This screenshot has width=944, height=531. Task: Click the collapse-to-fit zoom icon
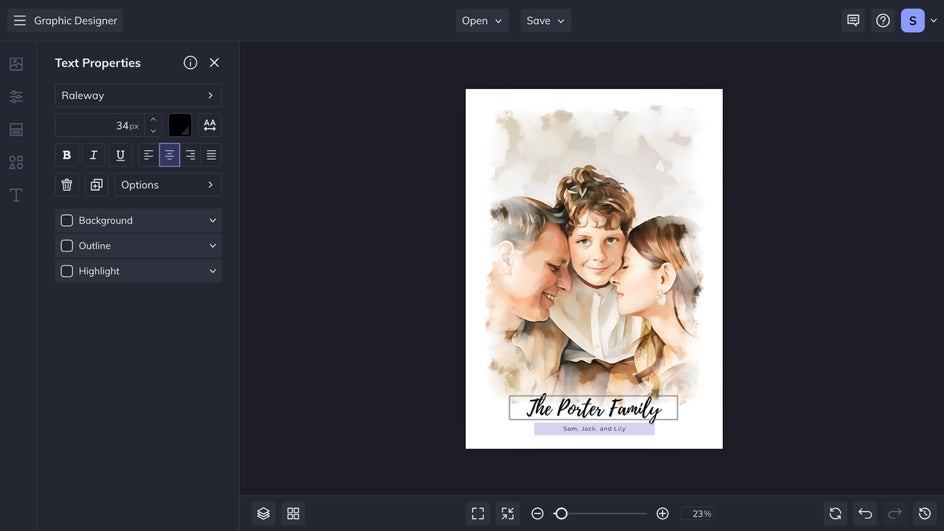508,514
